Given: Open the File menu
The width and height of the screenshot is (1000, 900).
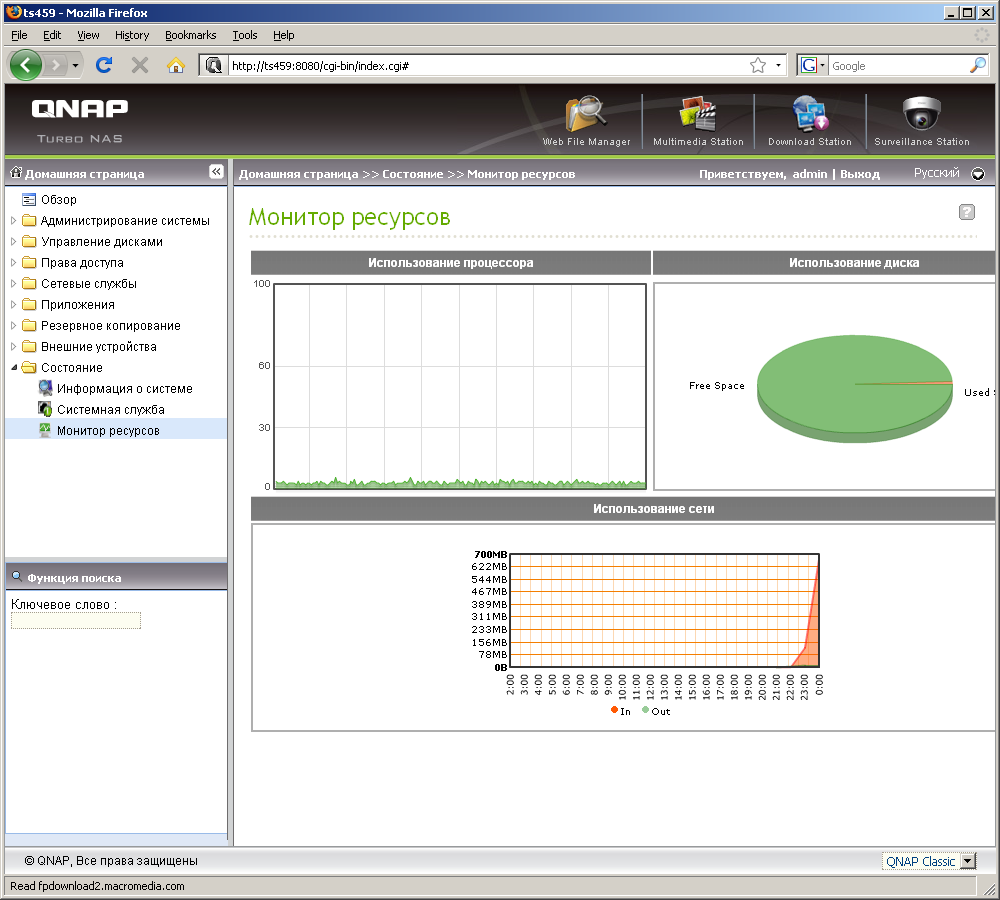Looking at the screenshot, I should (x=19, y=35).
